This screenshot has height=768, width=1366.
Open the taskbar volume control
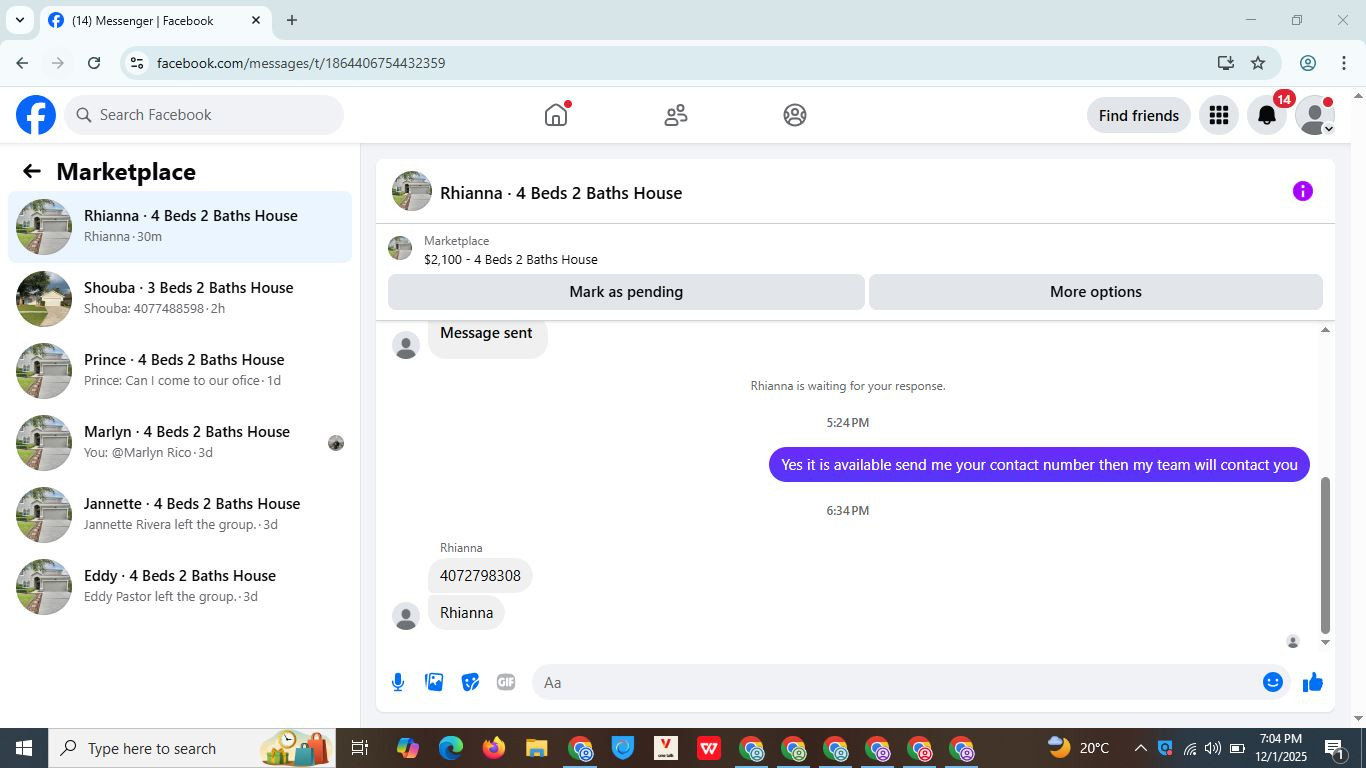coord(1213,748)
